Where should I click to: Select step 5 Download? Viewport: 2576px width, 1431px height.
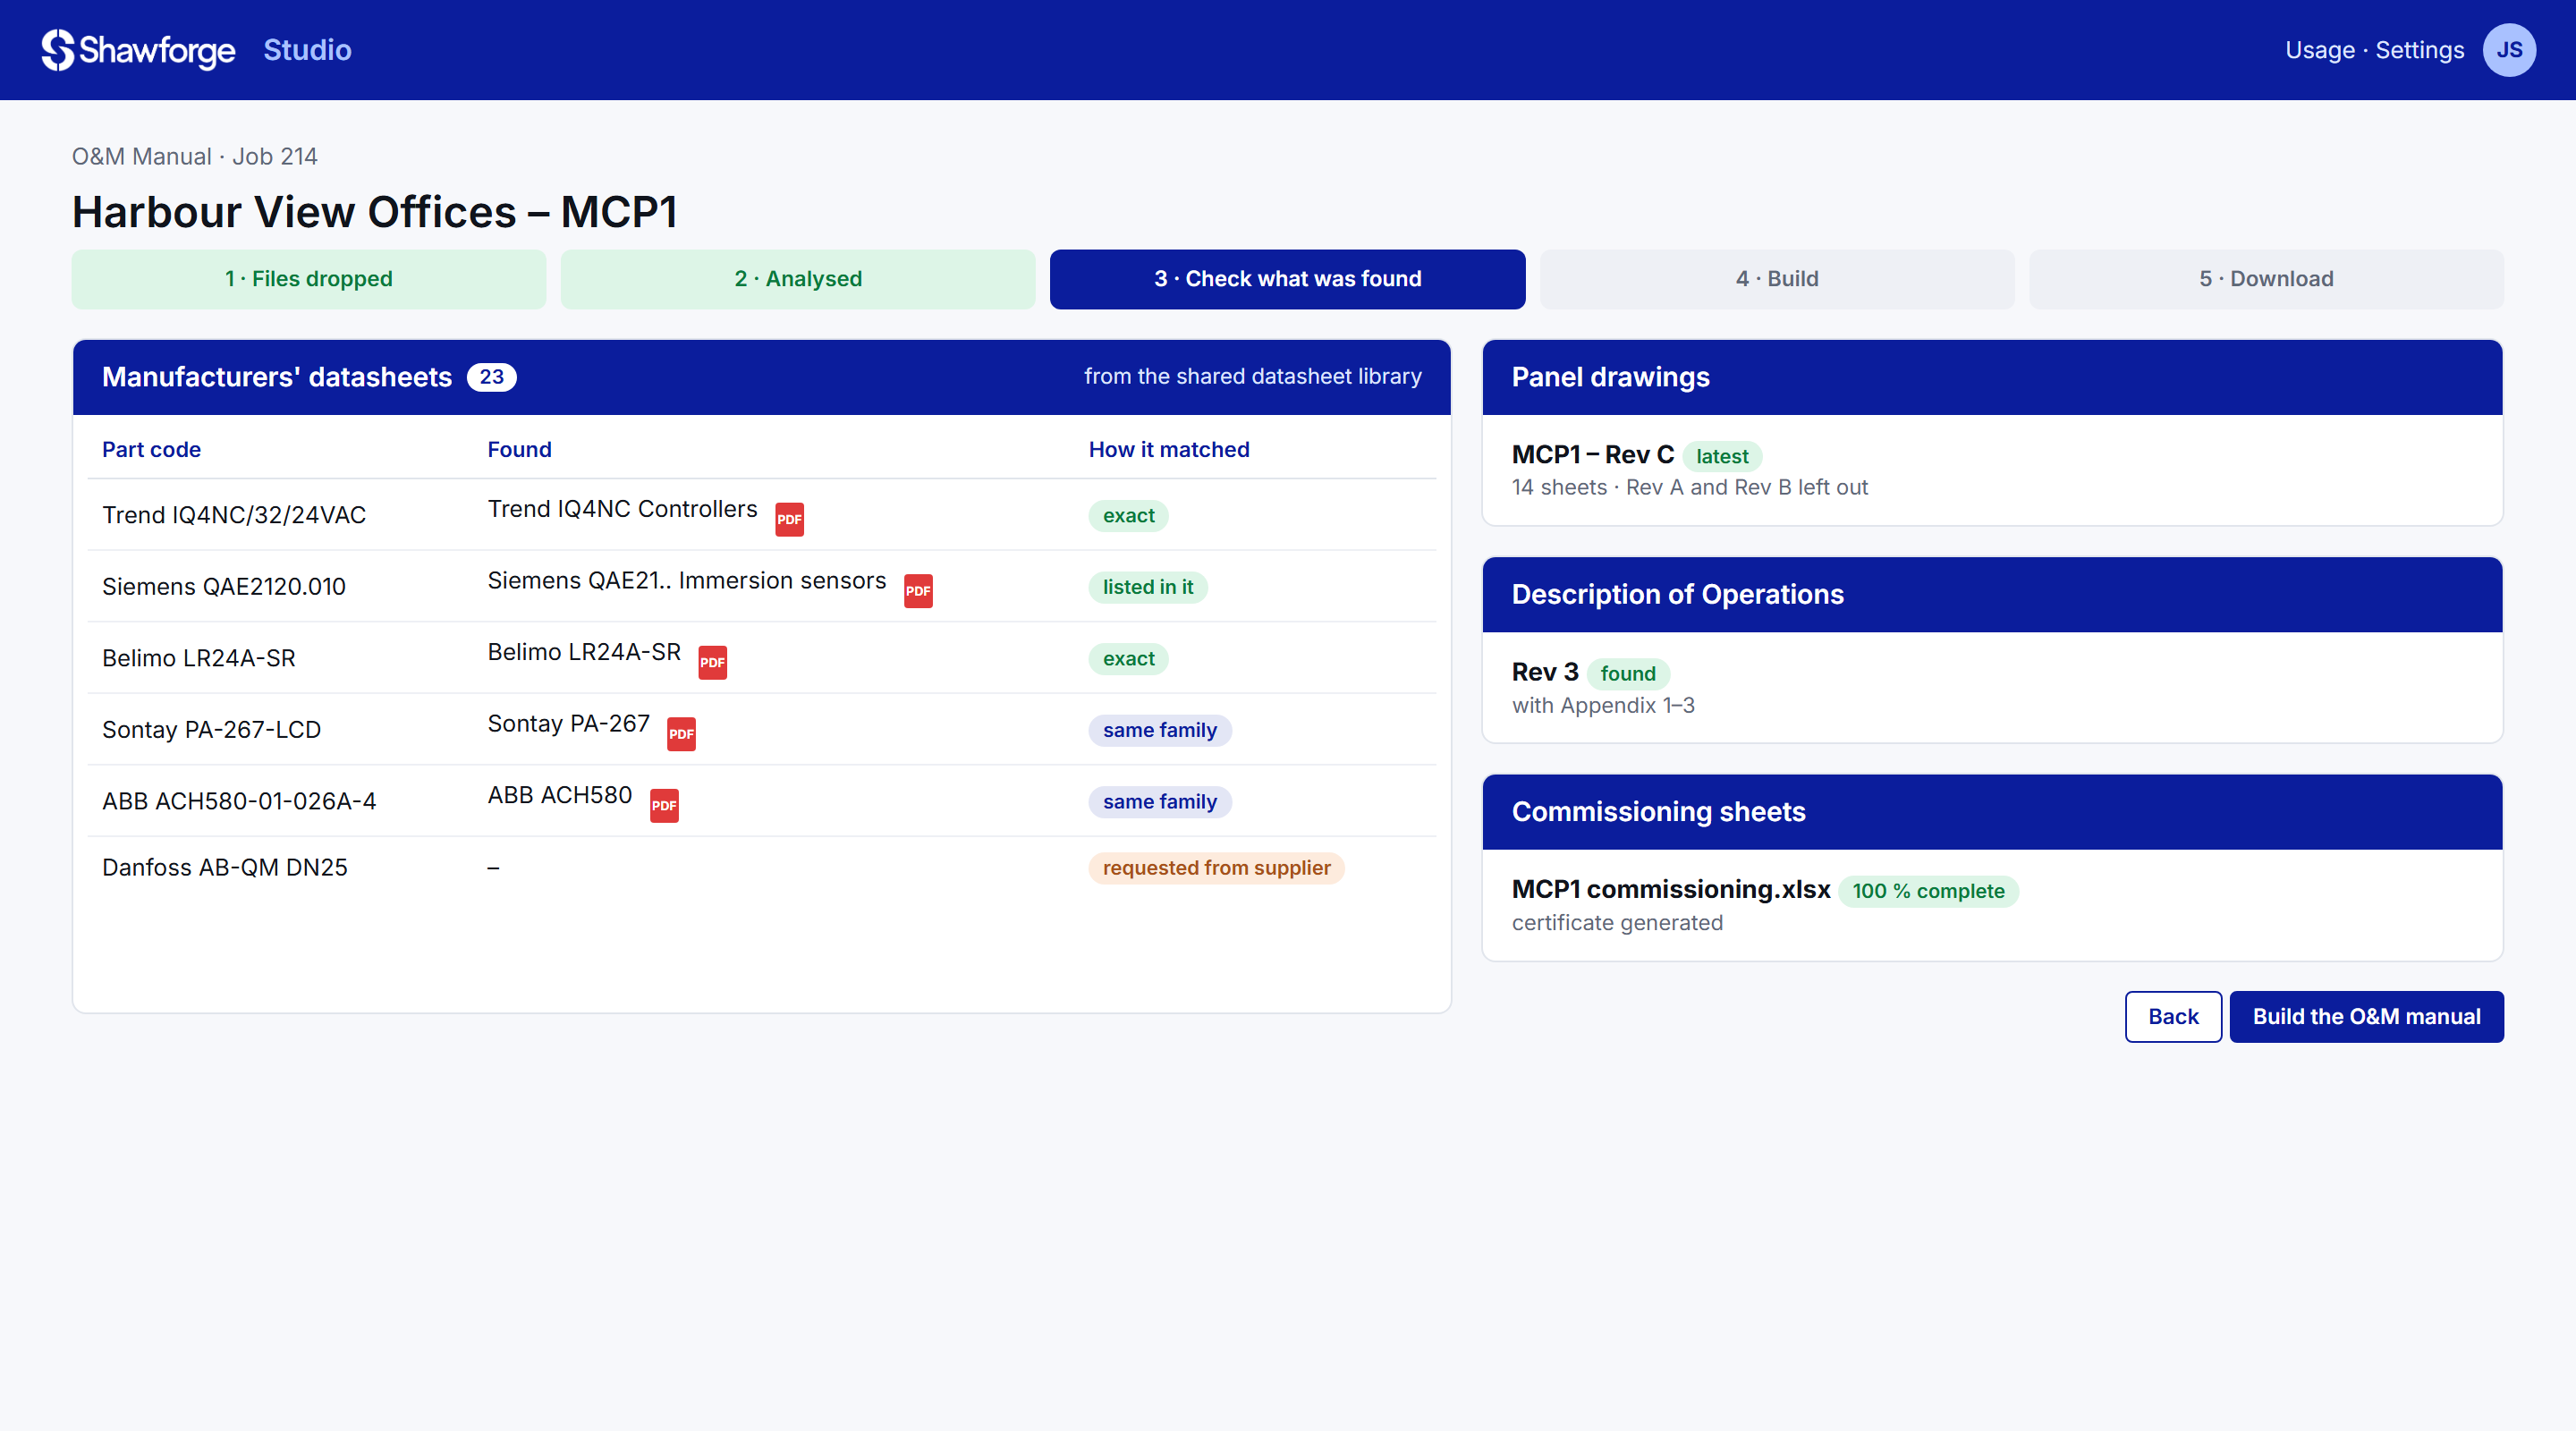point(2266,279)
